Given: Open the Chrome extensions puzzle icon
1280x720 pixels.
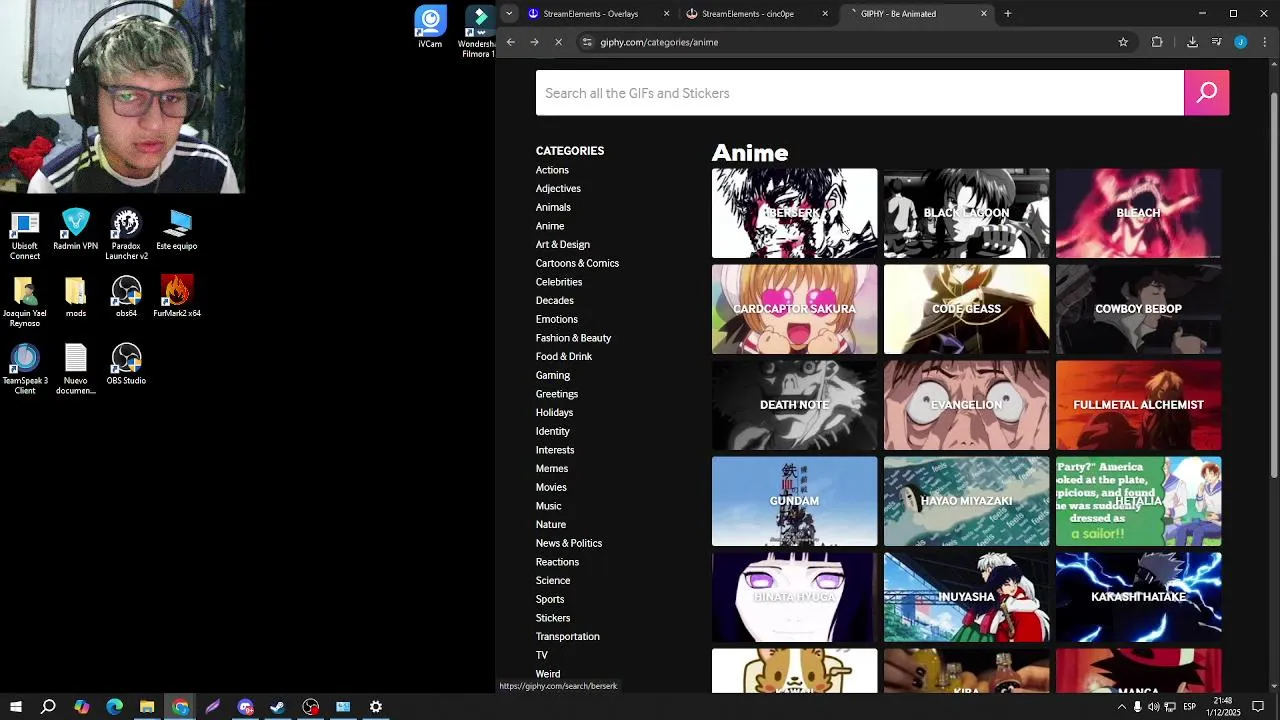Looking at the screenshot, I should point(1157,42).
